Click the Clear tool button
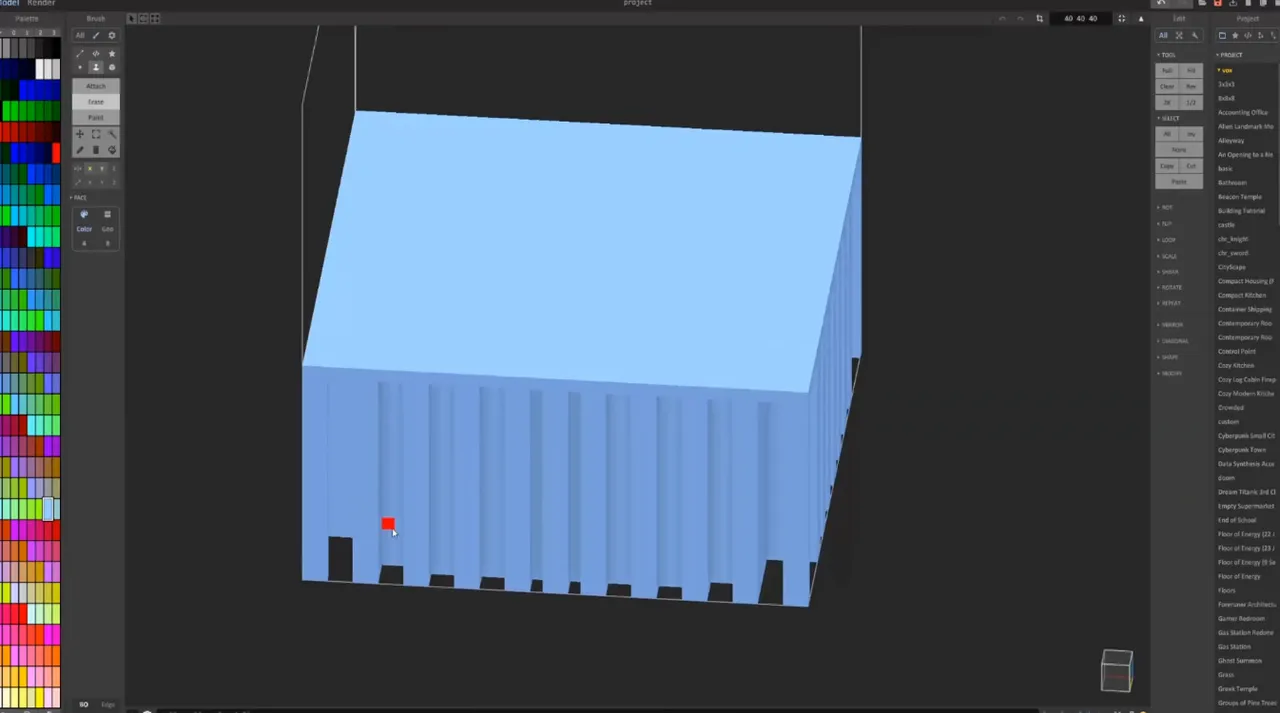Image resolution: width=1280 pixels, height=713 pixels. 1167,87
